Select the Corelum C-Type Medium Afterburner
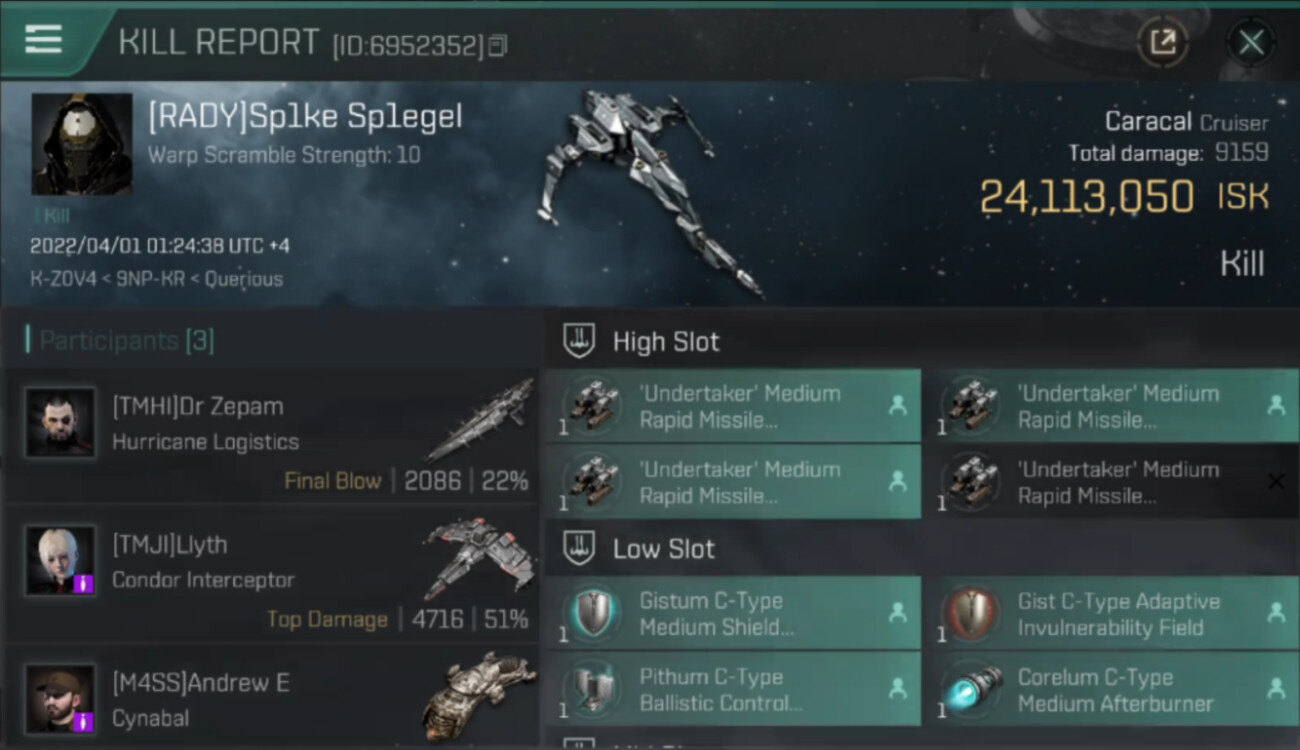Viewport: 1300px width, 750px height. [x=1112, y=689]
